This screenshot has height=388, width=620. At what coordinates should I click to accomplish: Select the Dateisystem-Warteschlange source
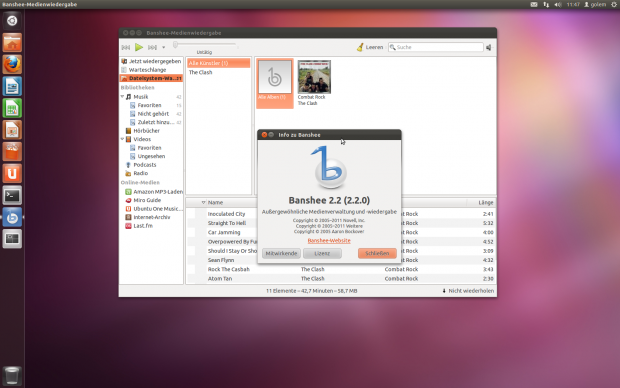[x=151, y=78]
